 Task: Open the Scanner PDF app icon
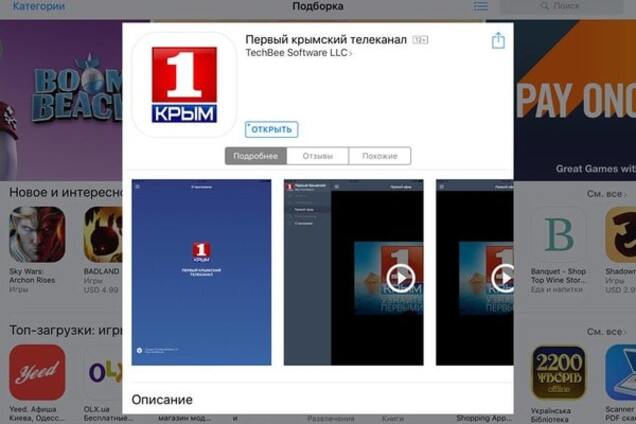621,372
